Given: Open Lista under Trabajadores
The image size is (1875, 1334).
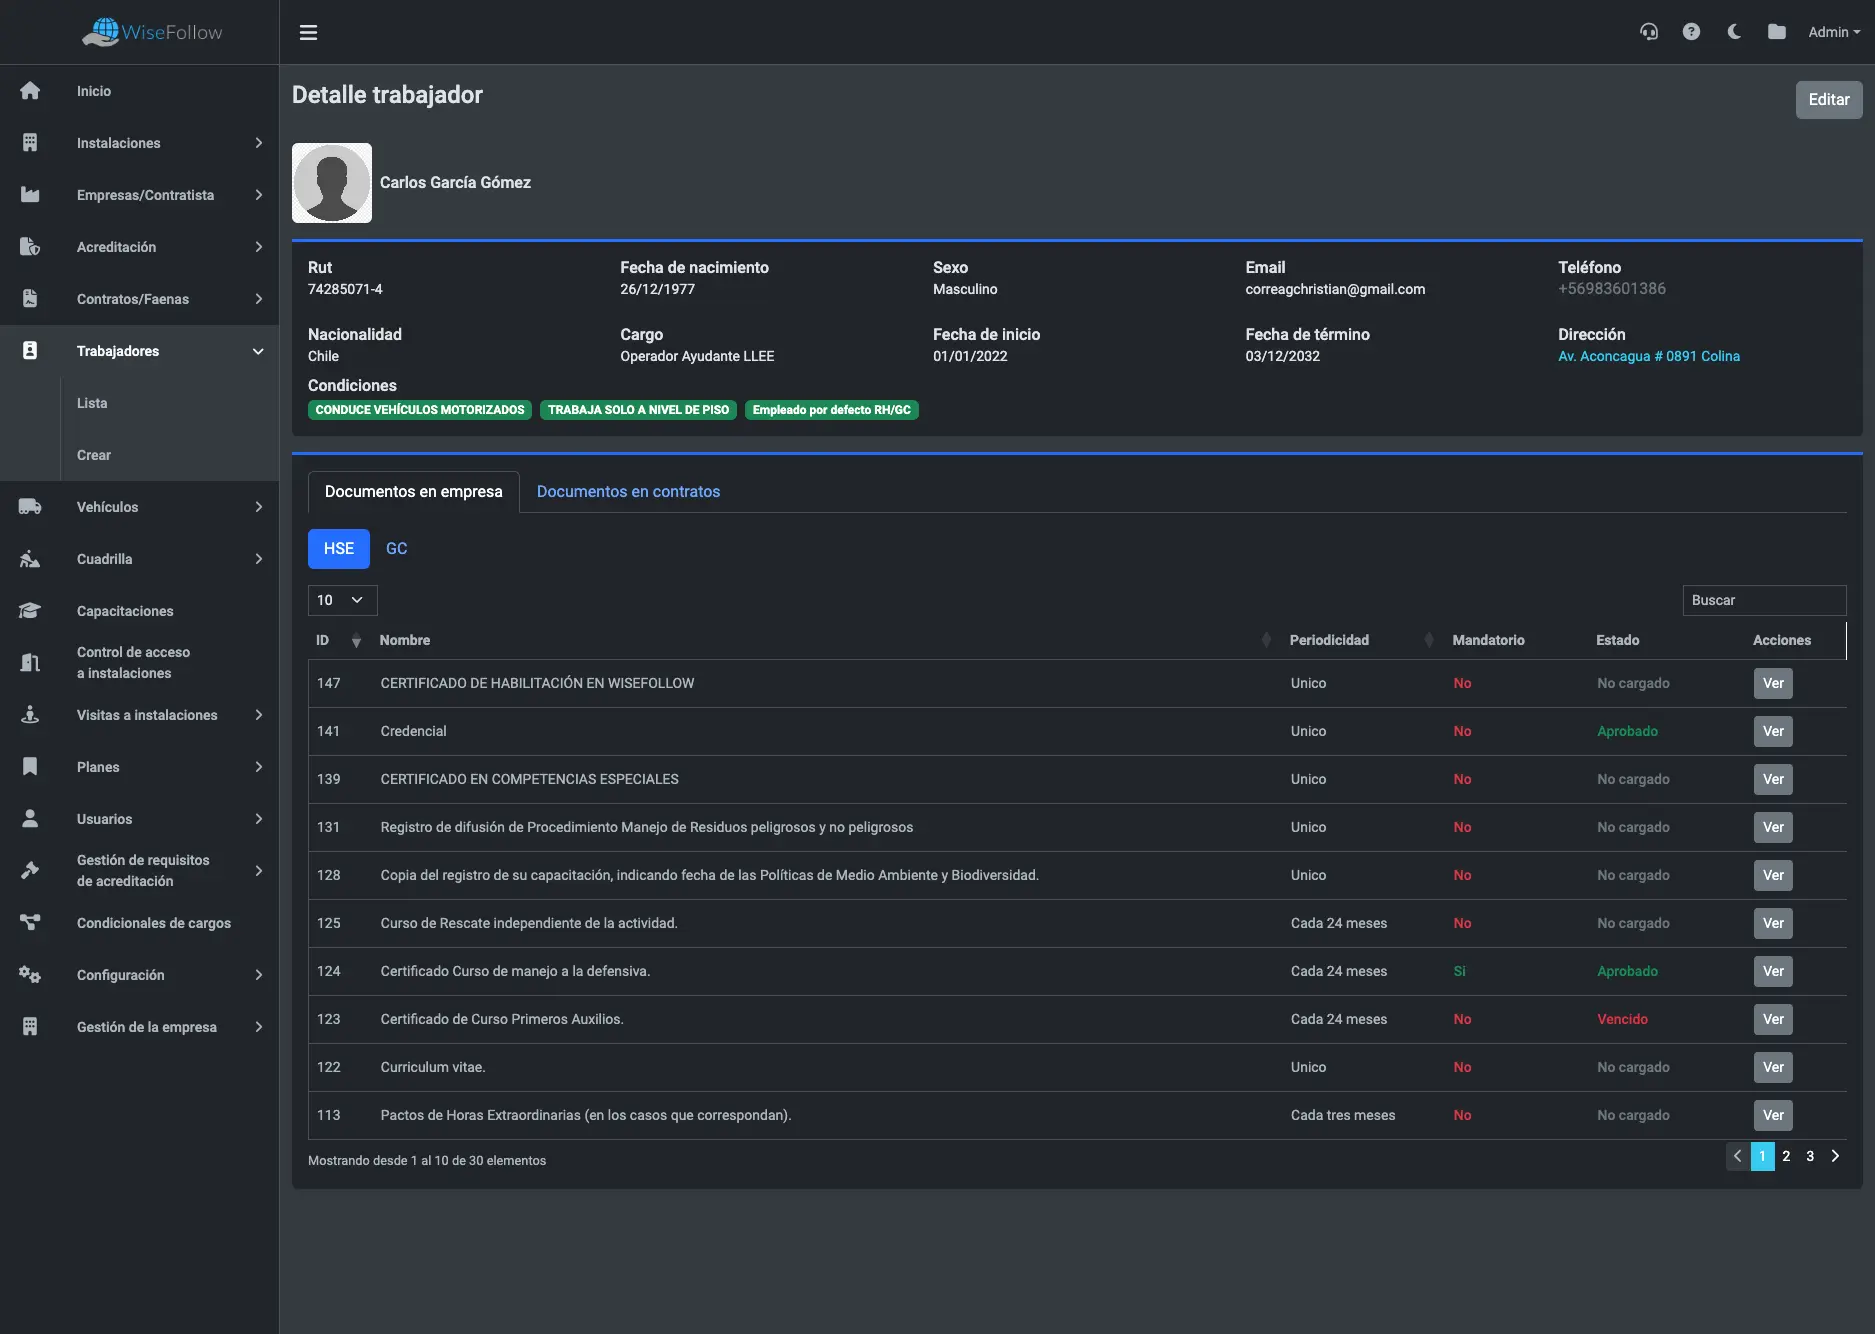Looking at the screenshot, I should pyautogui.click(x=92, y=403).
